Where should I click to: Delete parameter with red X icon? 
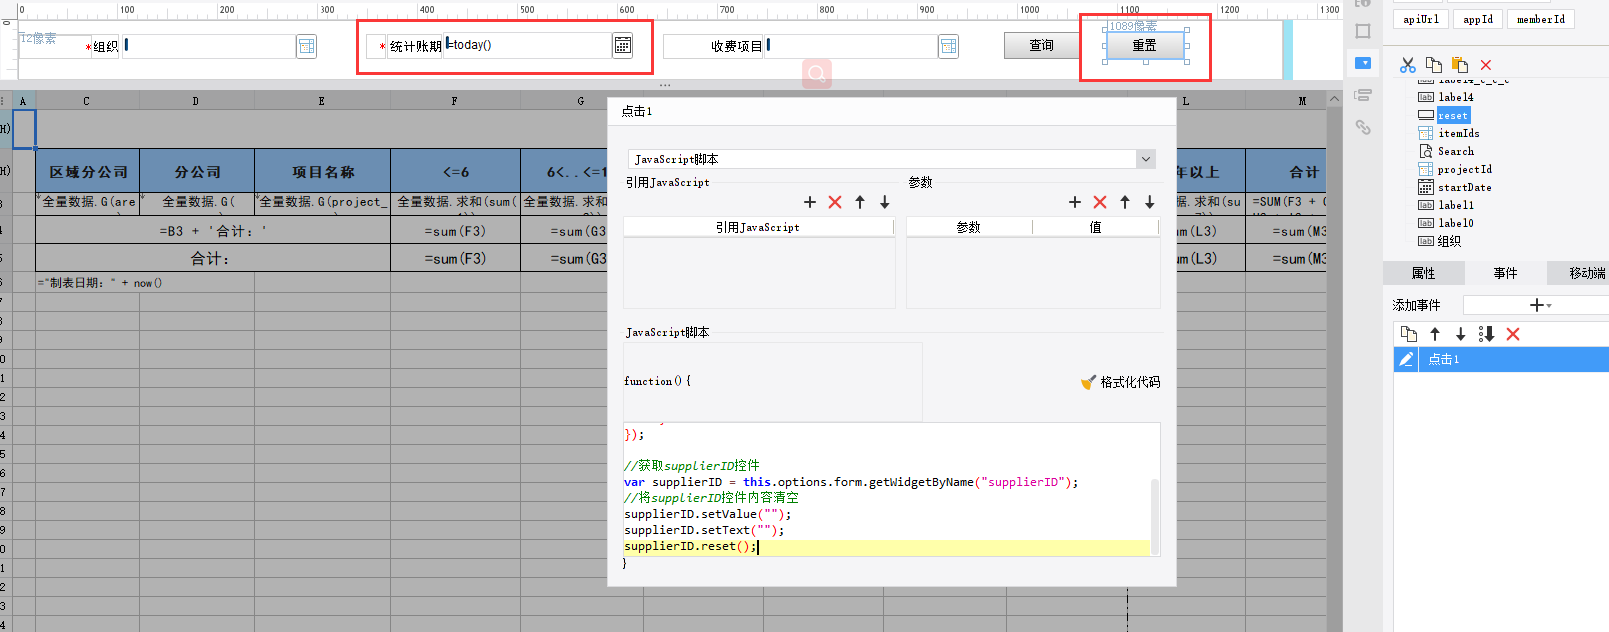(1100, 202)
